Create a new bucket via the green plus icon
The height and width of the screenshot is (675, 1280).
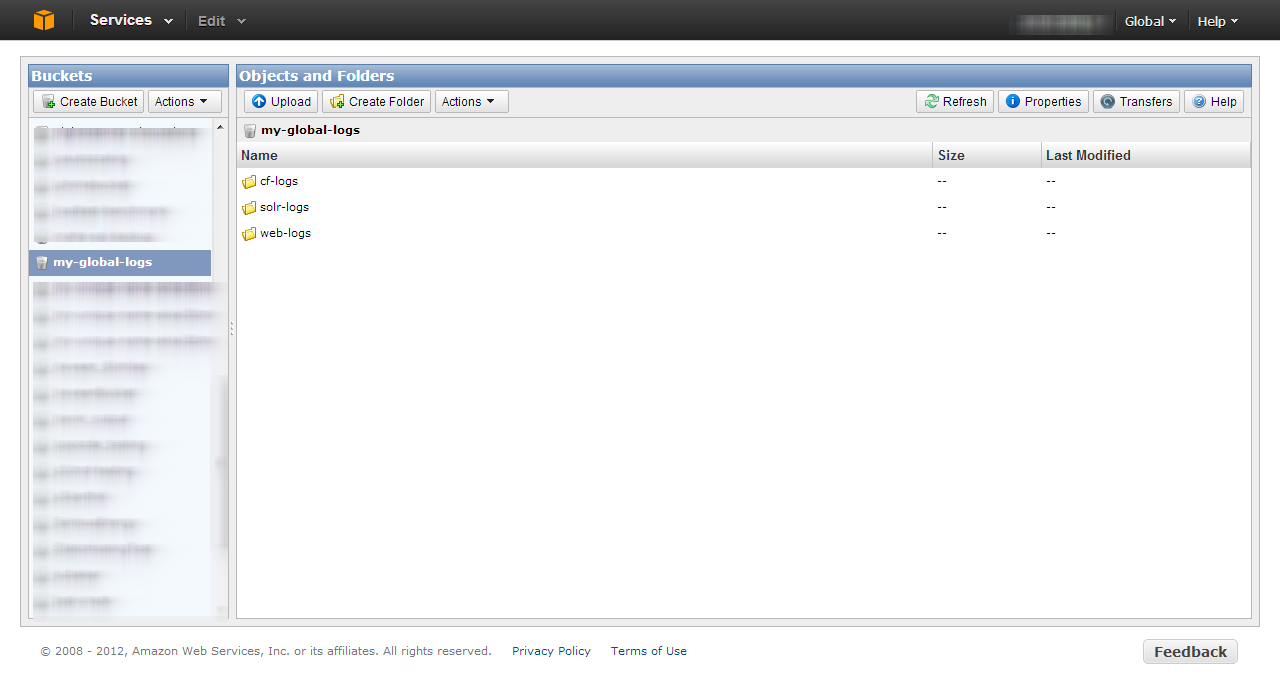[x=48, y=101]
